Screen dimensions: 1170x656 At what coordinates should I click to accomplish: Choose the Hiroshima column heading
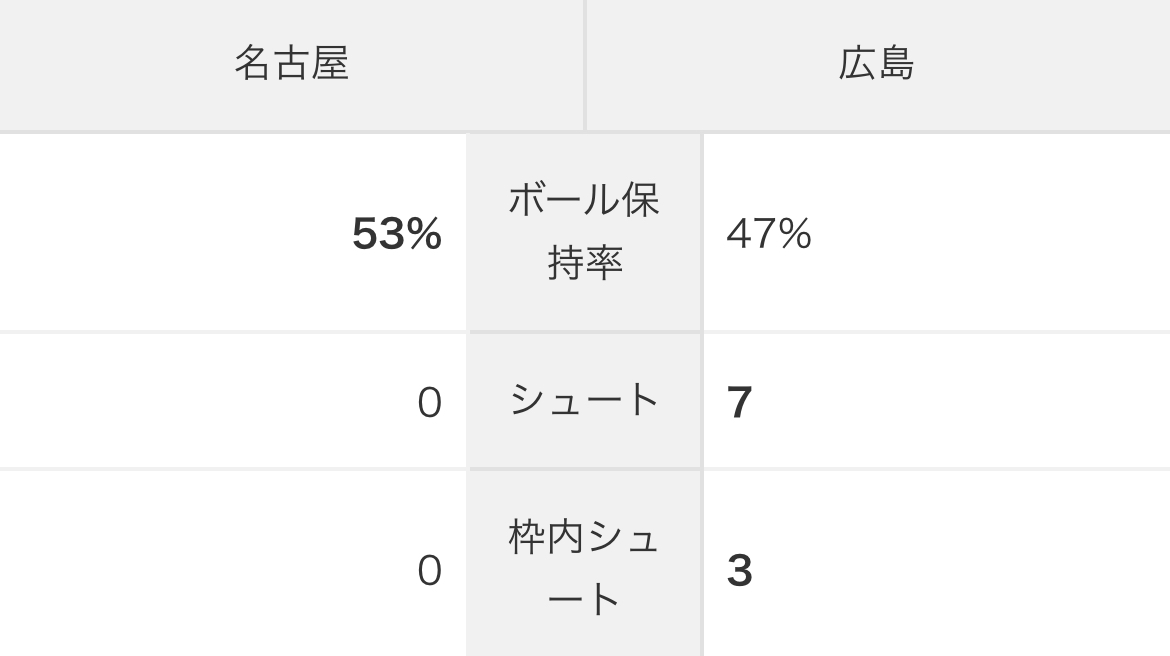tap(876, 64)
